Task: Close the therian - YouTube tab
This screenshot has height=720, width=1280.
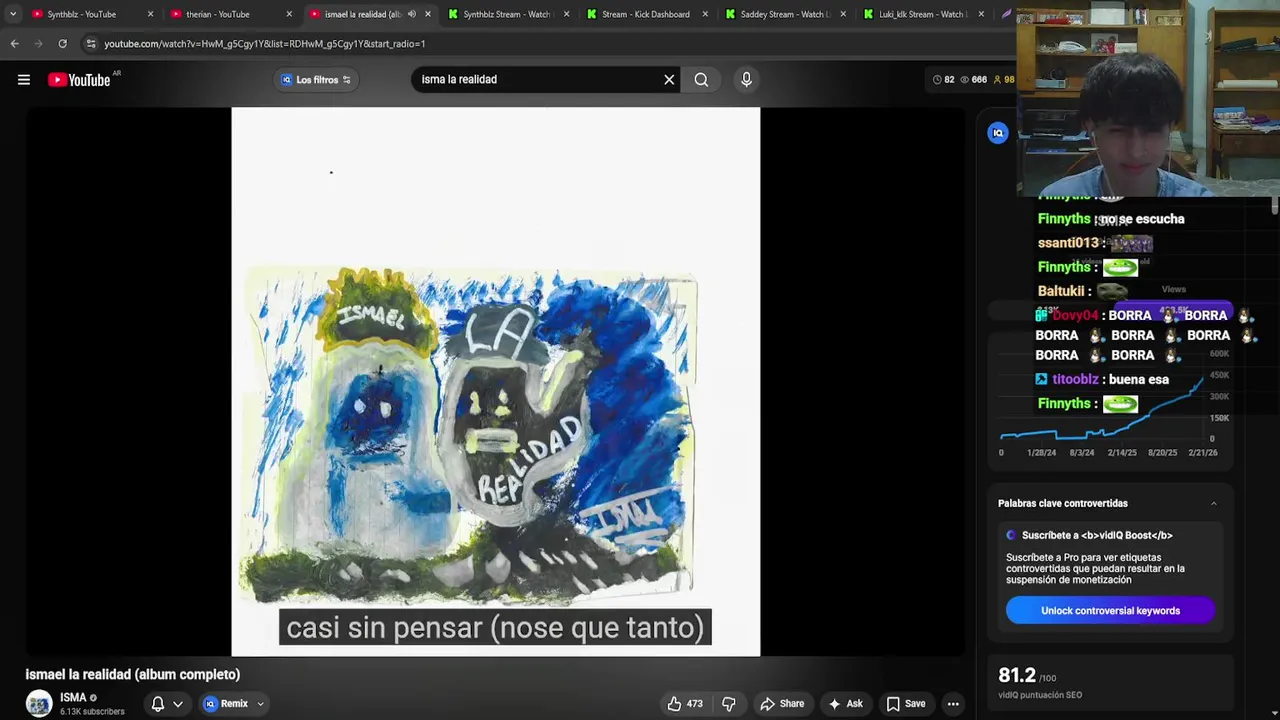Action: [289, 14]
